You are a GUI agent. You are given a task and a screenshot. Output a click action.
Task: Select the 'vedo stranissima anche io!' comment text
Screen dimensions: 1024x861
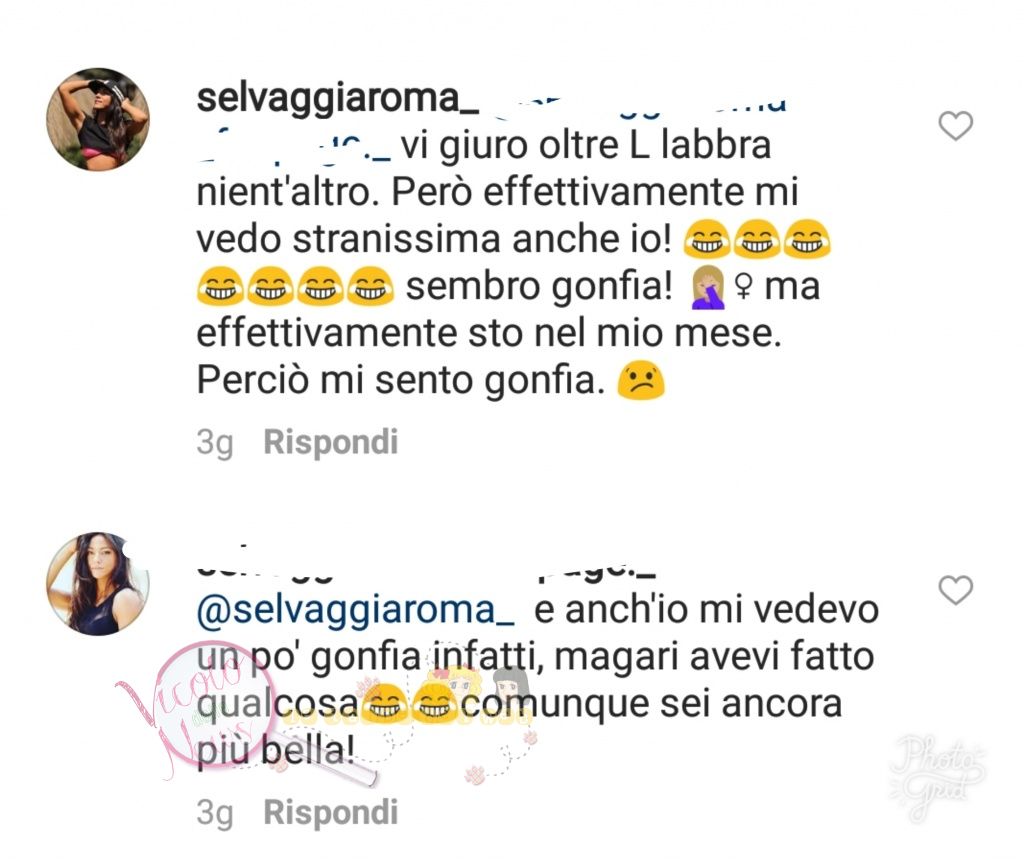[434, 239]
